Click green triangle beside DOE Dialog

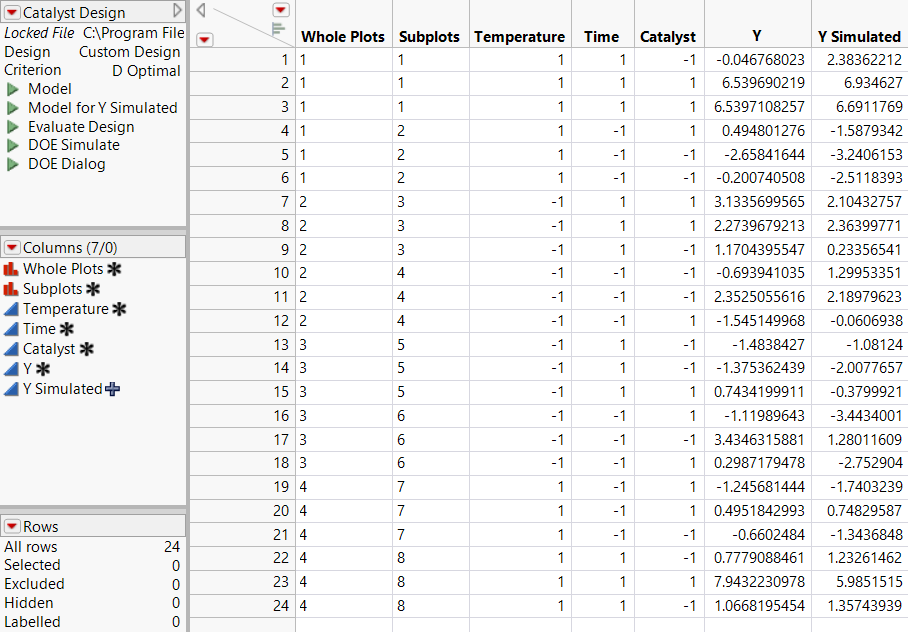click(x=13, y=164)
